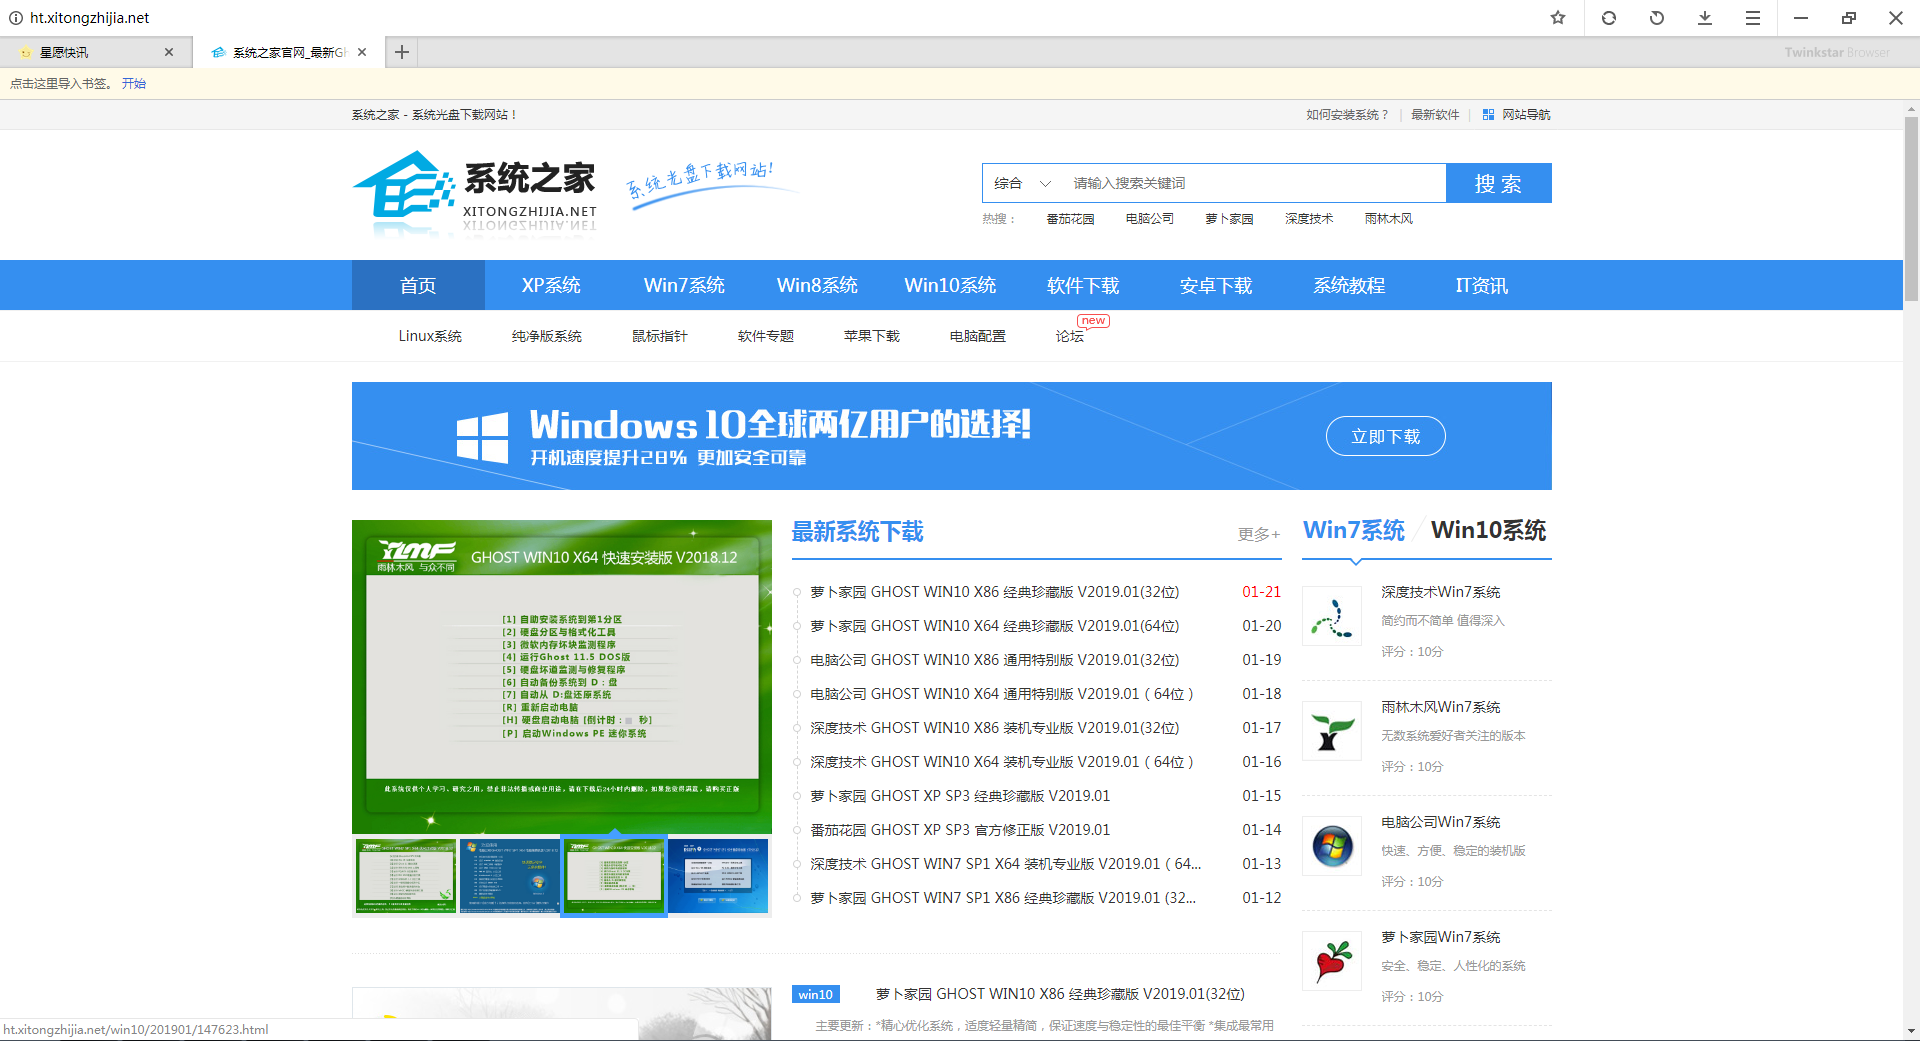Viewport: 1920px width, 1041px height.
Task: Open the Win8系统 navigation item
Action: coord(817,285)
